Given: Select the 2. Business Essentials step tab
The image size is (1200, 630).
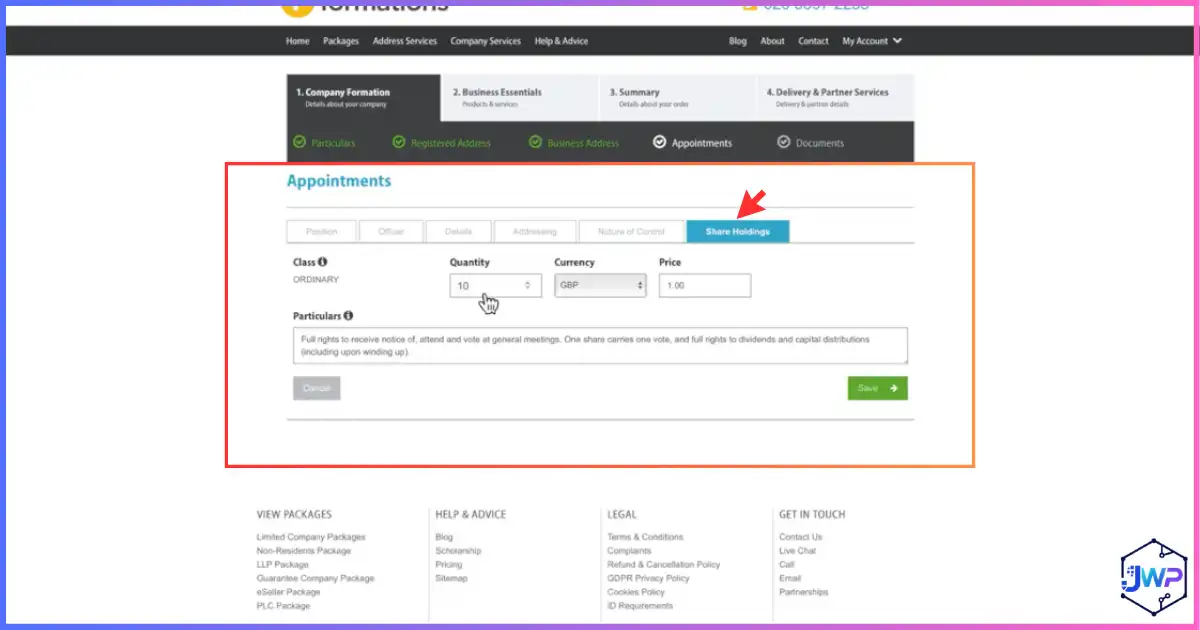Looking at the screenshot, I should [x=520, y=97].
